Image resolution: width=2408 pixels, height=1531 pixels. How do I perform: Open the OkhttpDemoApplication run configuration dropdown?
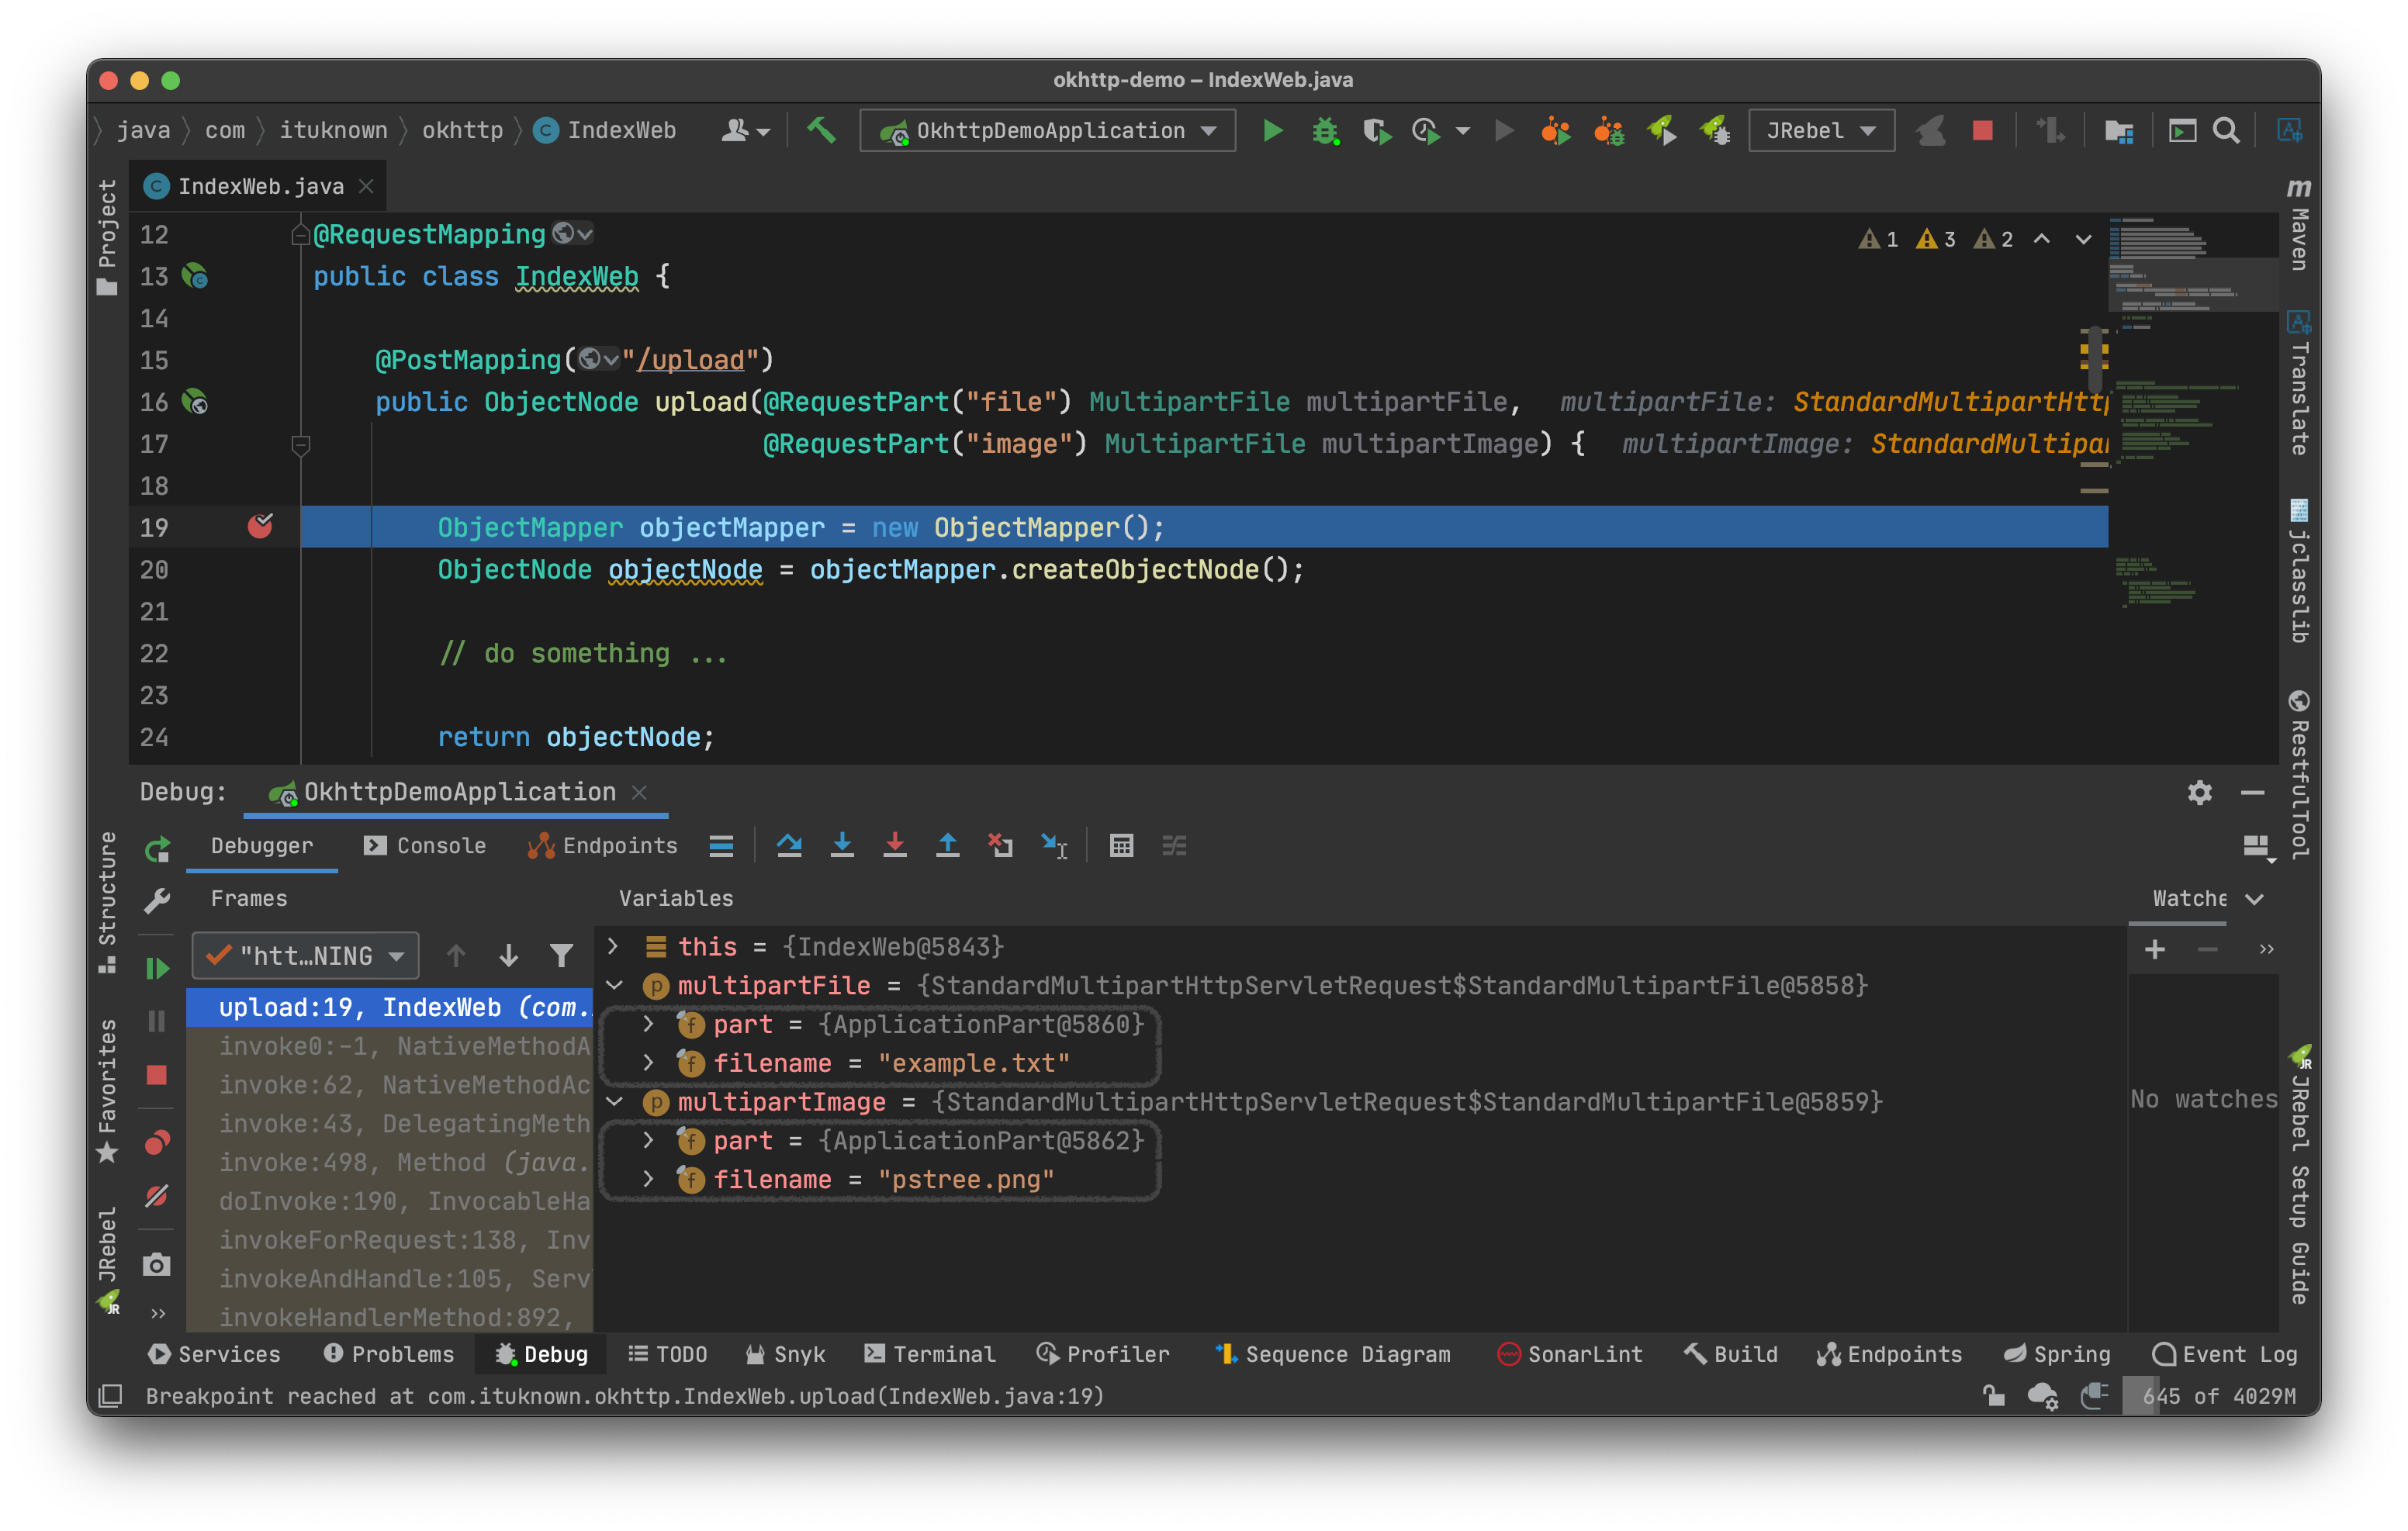point(1048,131)
